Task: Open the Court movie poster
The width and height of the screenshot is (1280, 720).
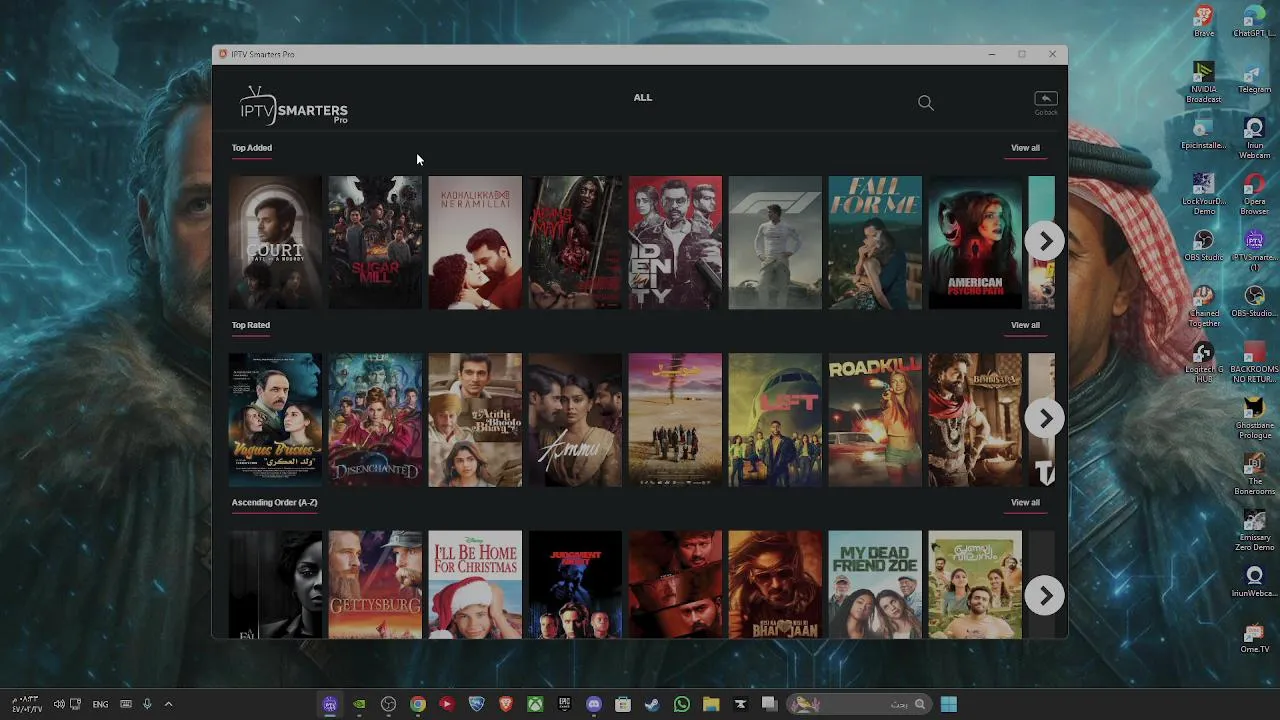Action: [275, 242]
